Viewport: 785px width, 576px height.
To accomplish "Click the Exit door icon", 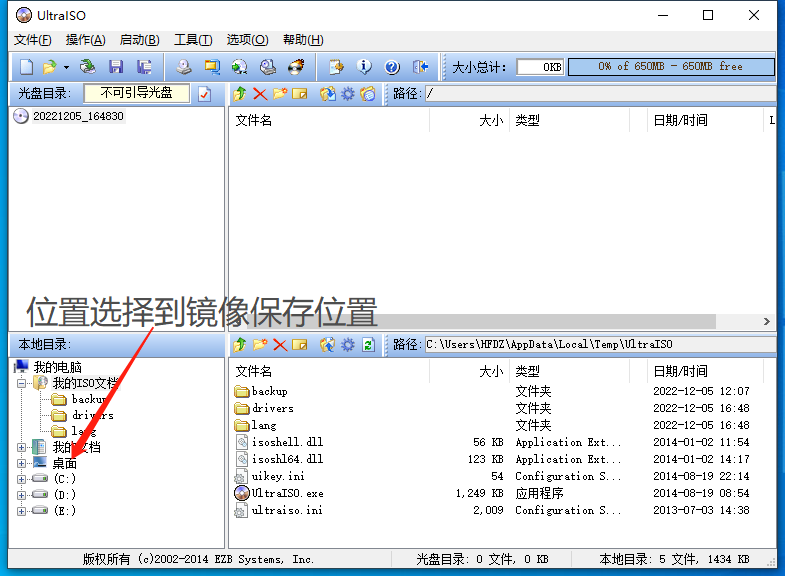I will 420,67.
